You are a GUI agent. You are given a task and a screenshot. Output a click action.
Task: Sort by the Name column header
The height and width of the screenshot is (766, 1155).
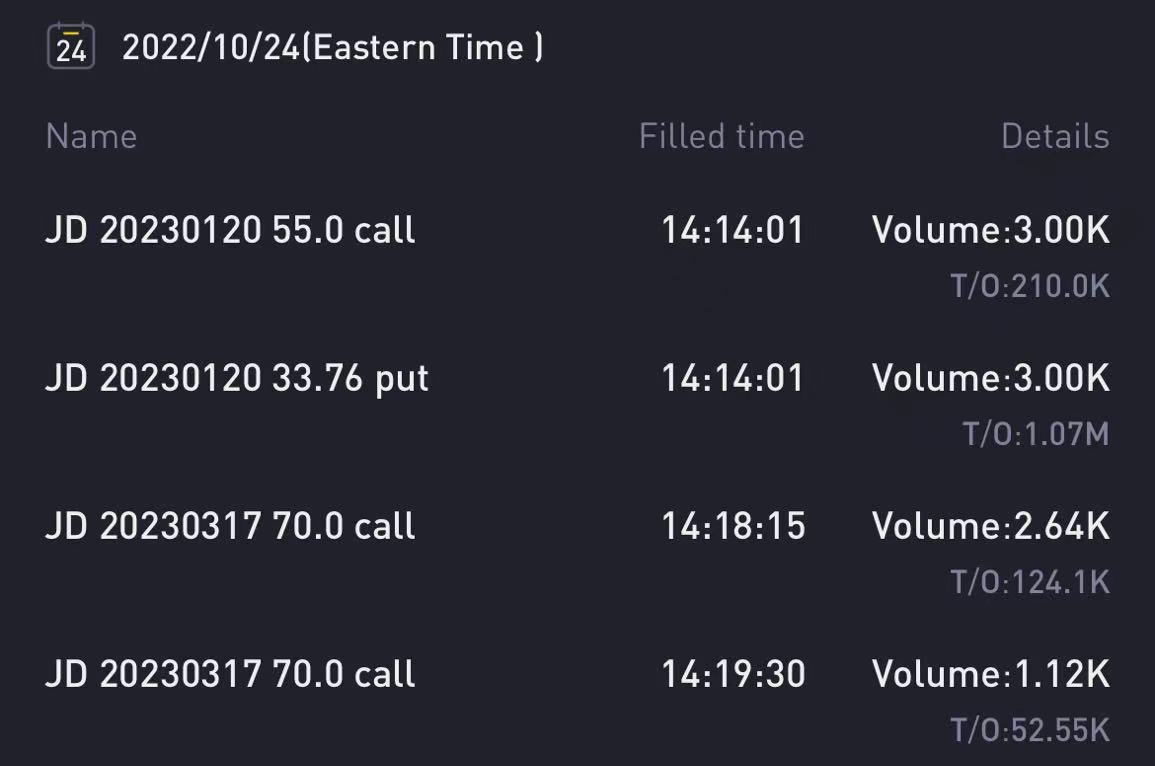pos(91,136)
